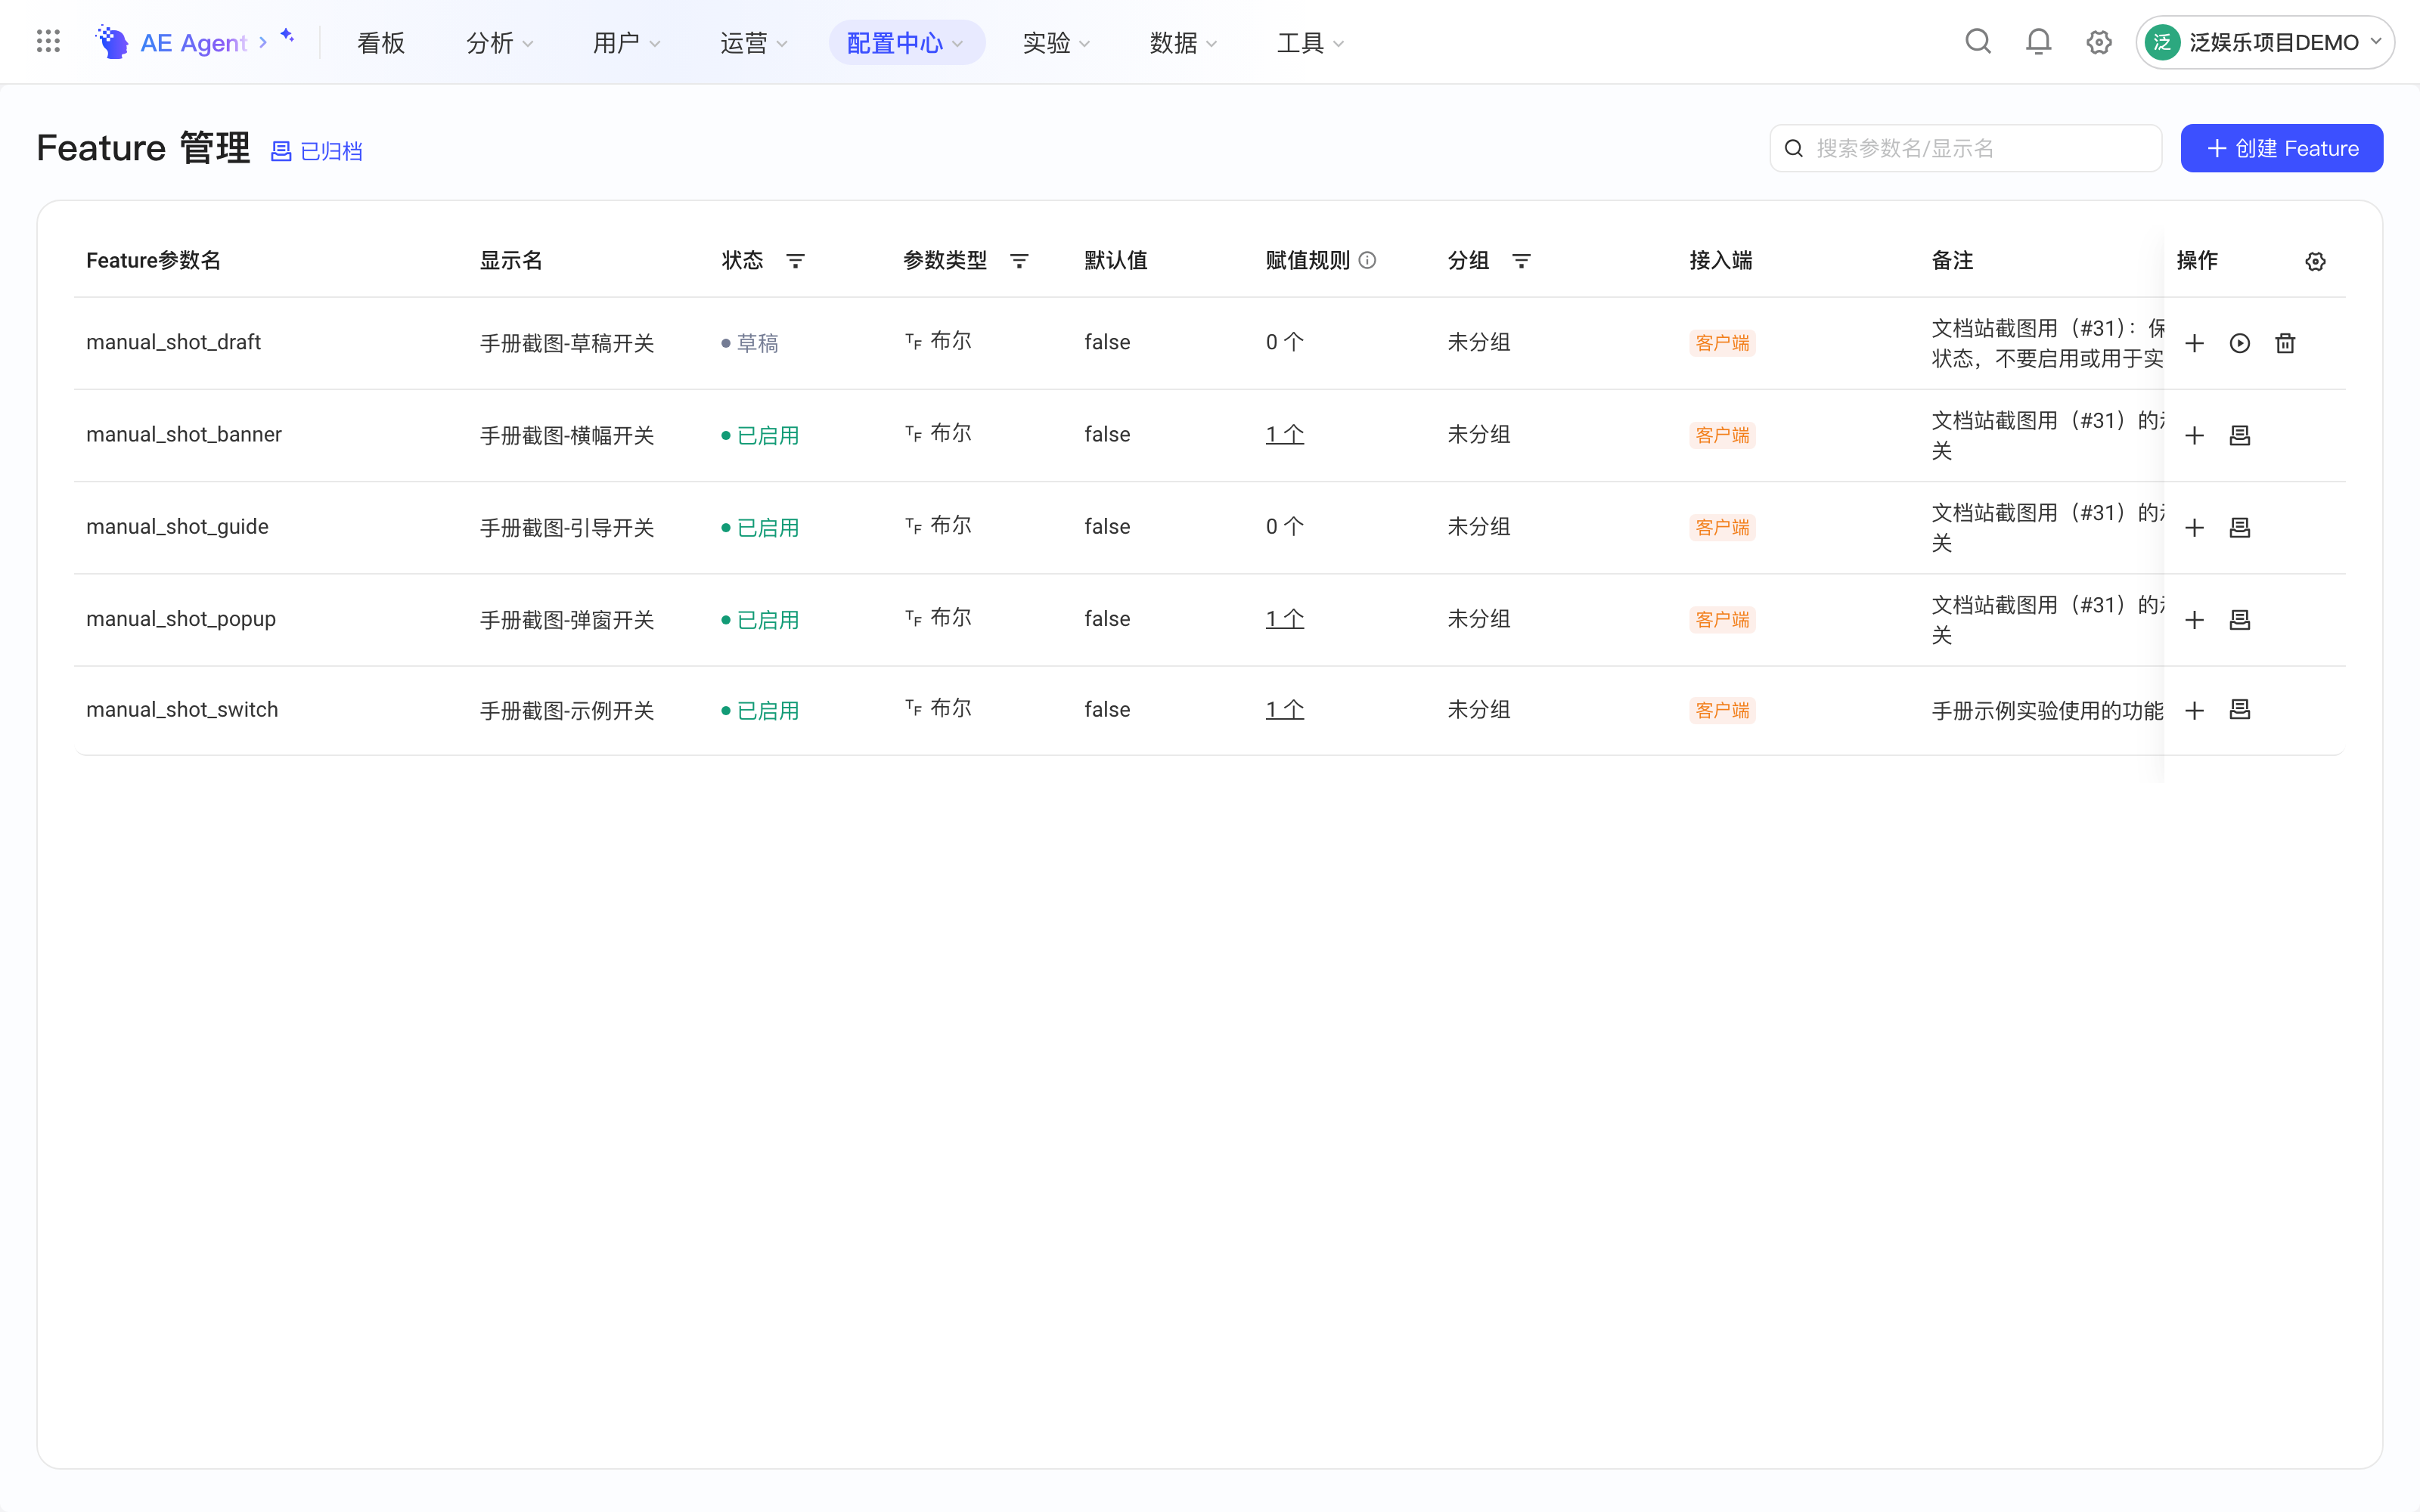Image resolution: width=2420 pixels, height=1512 pixels.
Task: Expand the 数据 menu
Action: pyautogui.click(x=1183, y=43)
